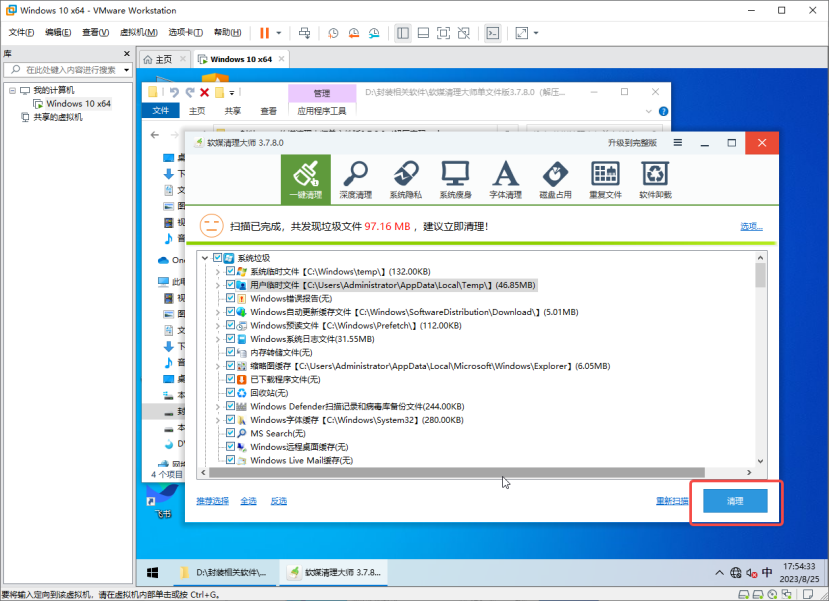The width and height of the screenshot is (829, 602).
Task: Open the 虚拟机 menu in VMware
Action: pyautogui.click(x=139, y=33)
